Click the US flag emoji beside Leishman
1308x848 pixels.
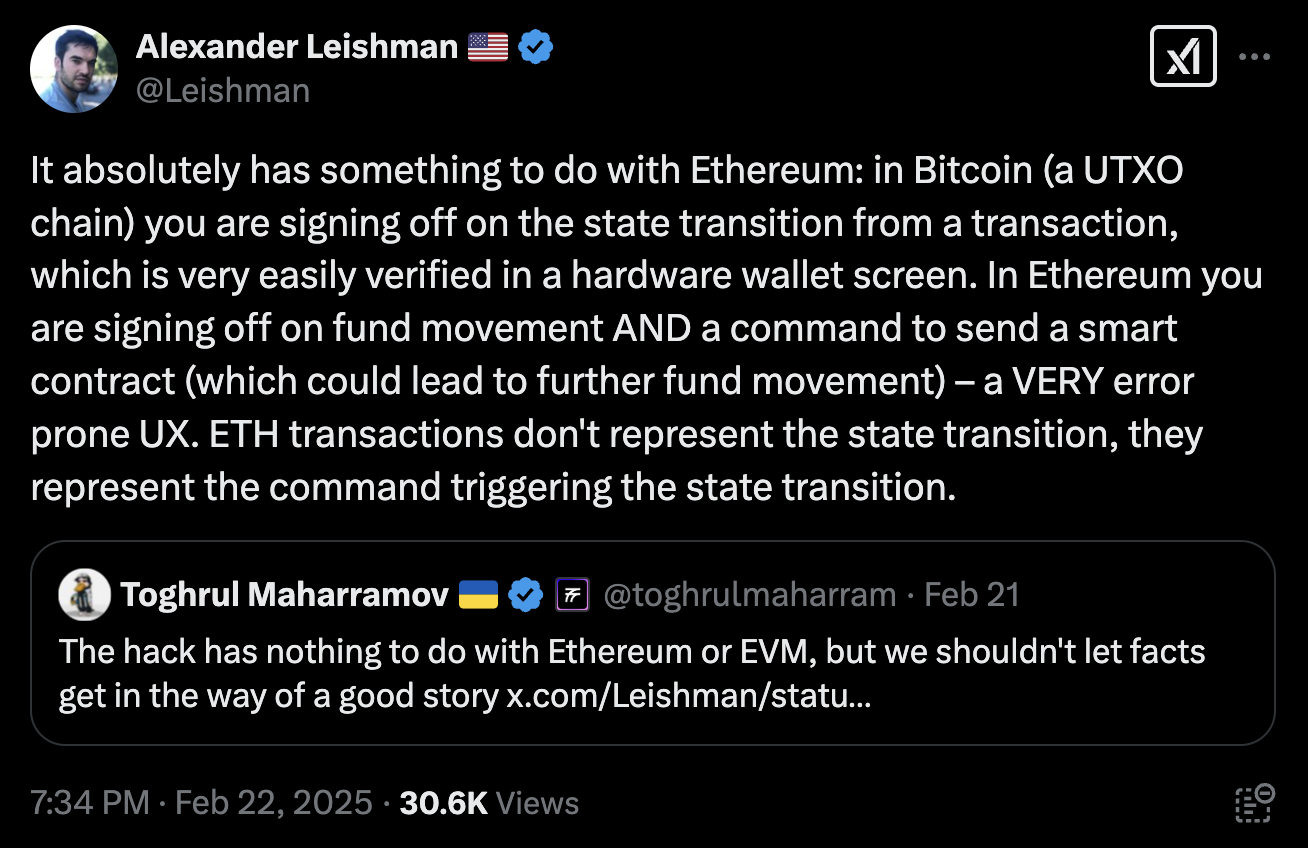488,47
